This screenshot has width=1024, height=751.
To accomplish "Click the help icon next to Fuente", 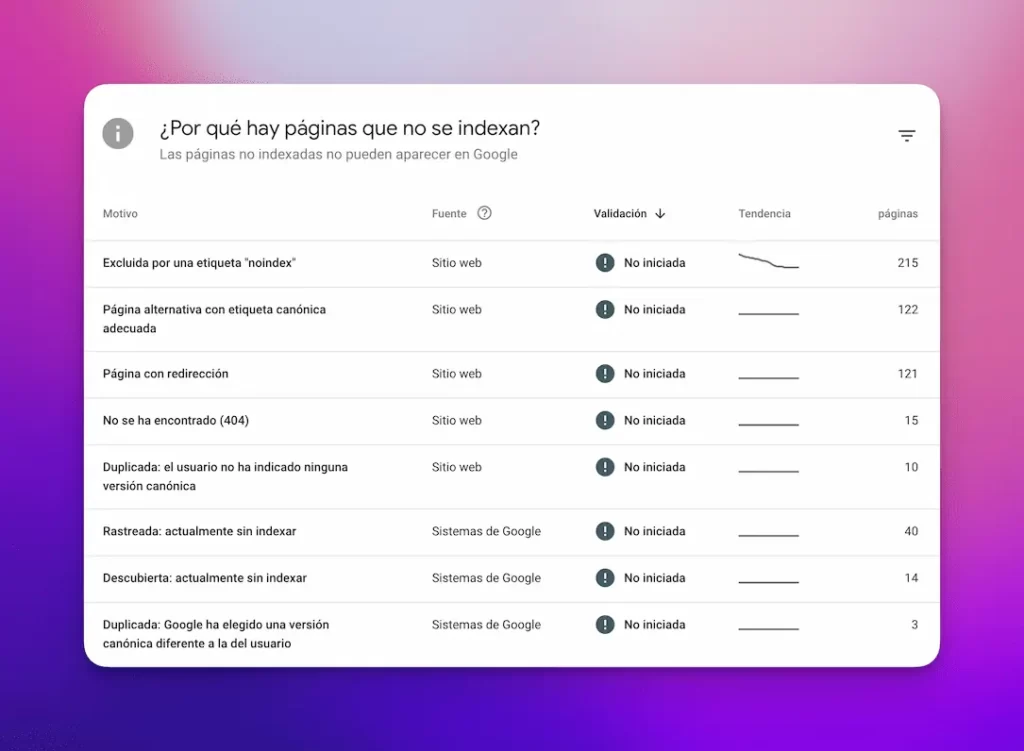I will click(485, 213).
